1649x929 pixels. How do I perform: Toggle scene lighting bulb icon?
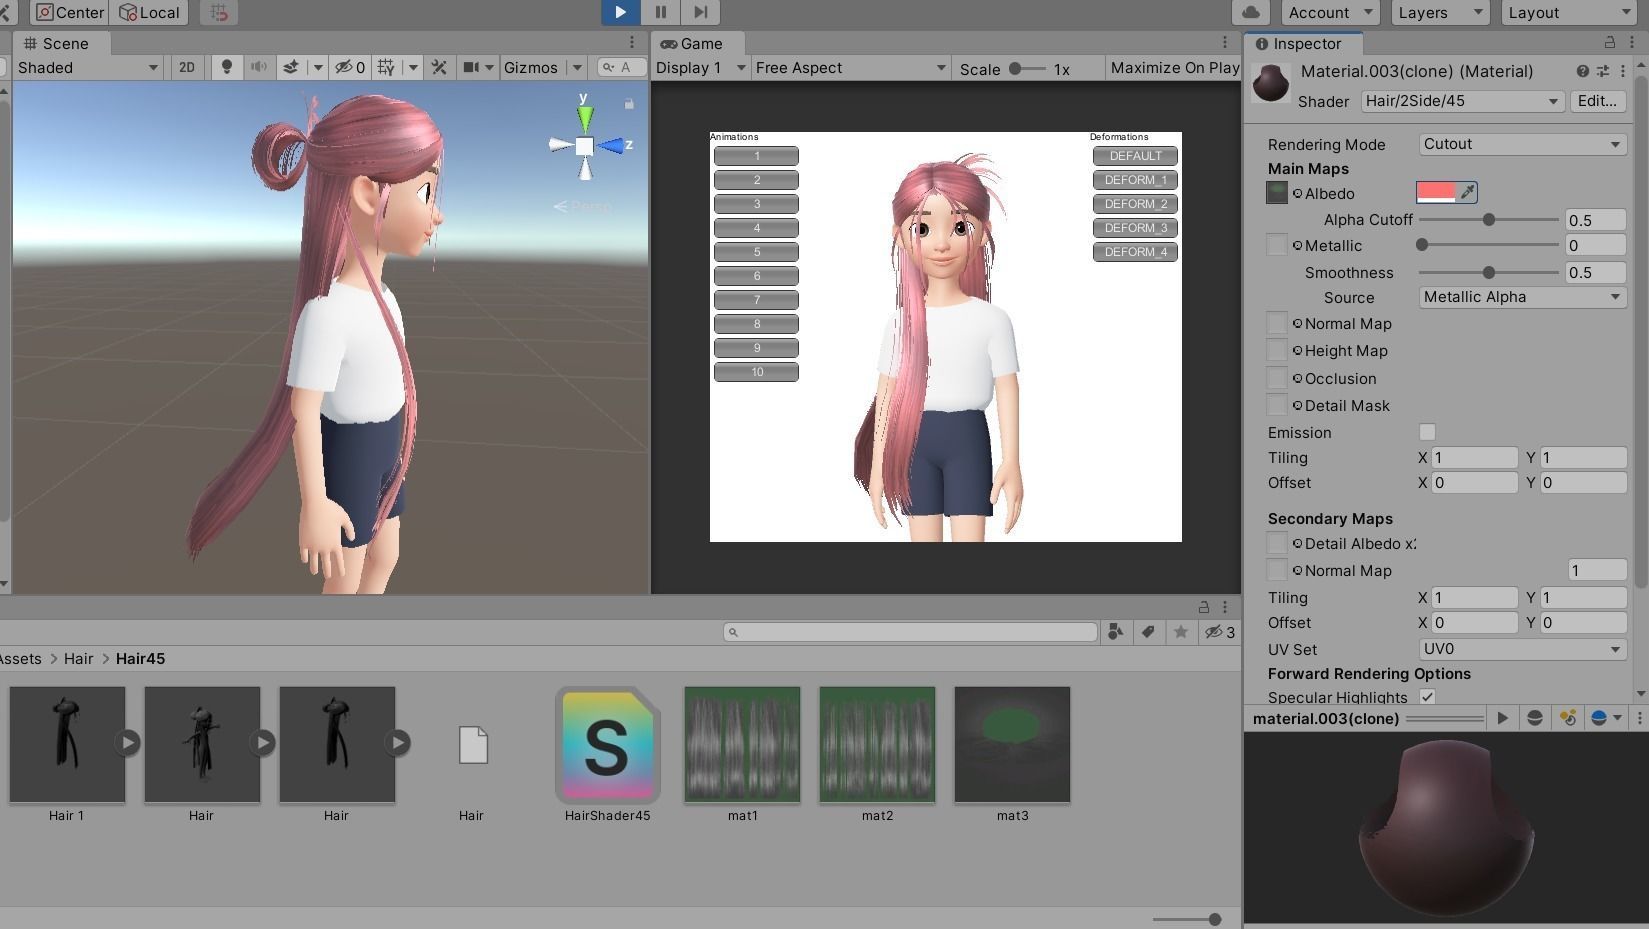[227, 67]
